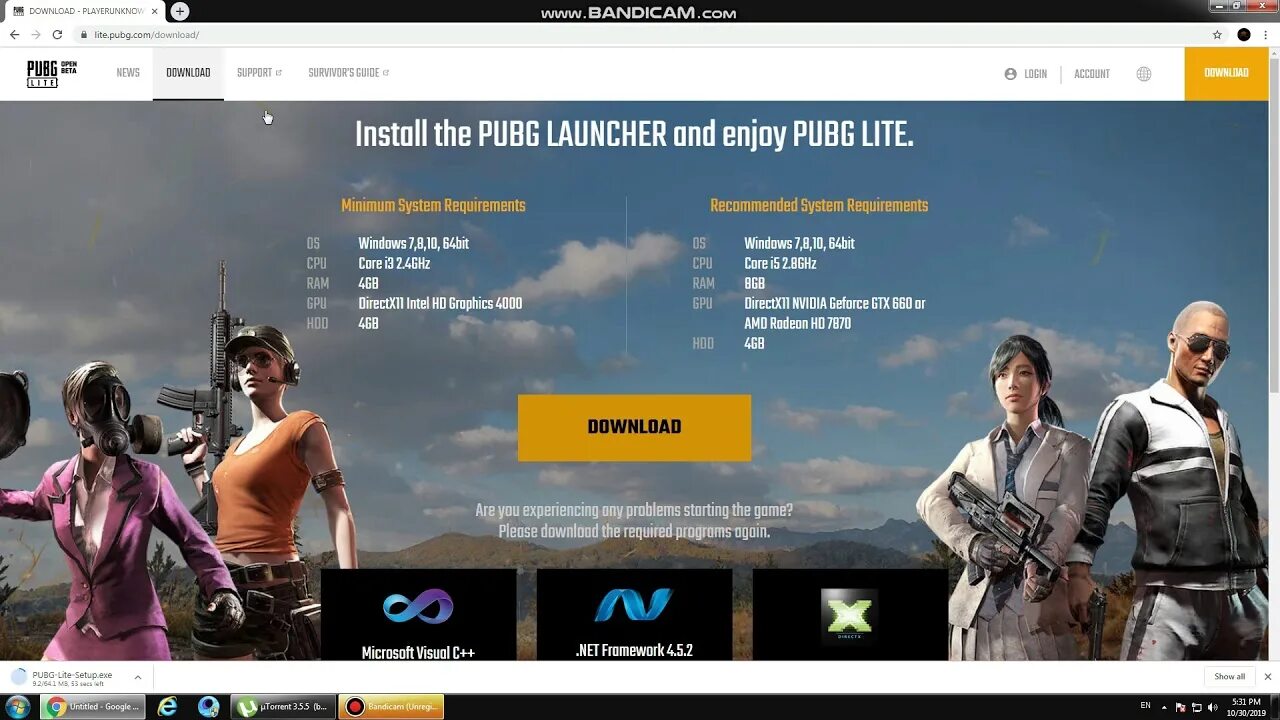Open the Chrome three-dot menu

pyautogui.click(x=1266, y=34)
